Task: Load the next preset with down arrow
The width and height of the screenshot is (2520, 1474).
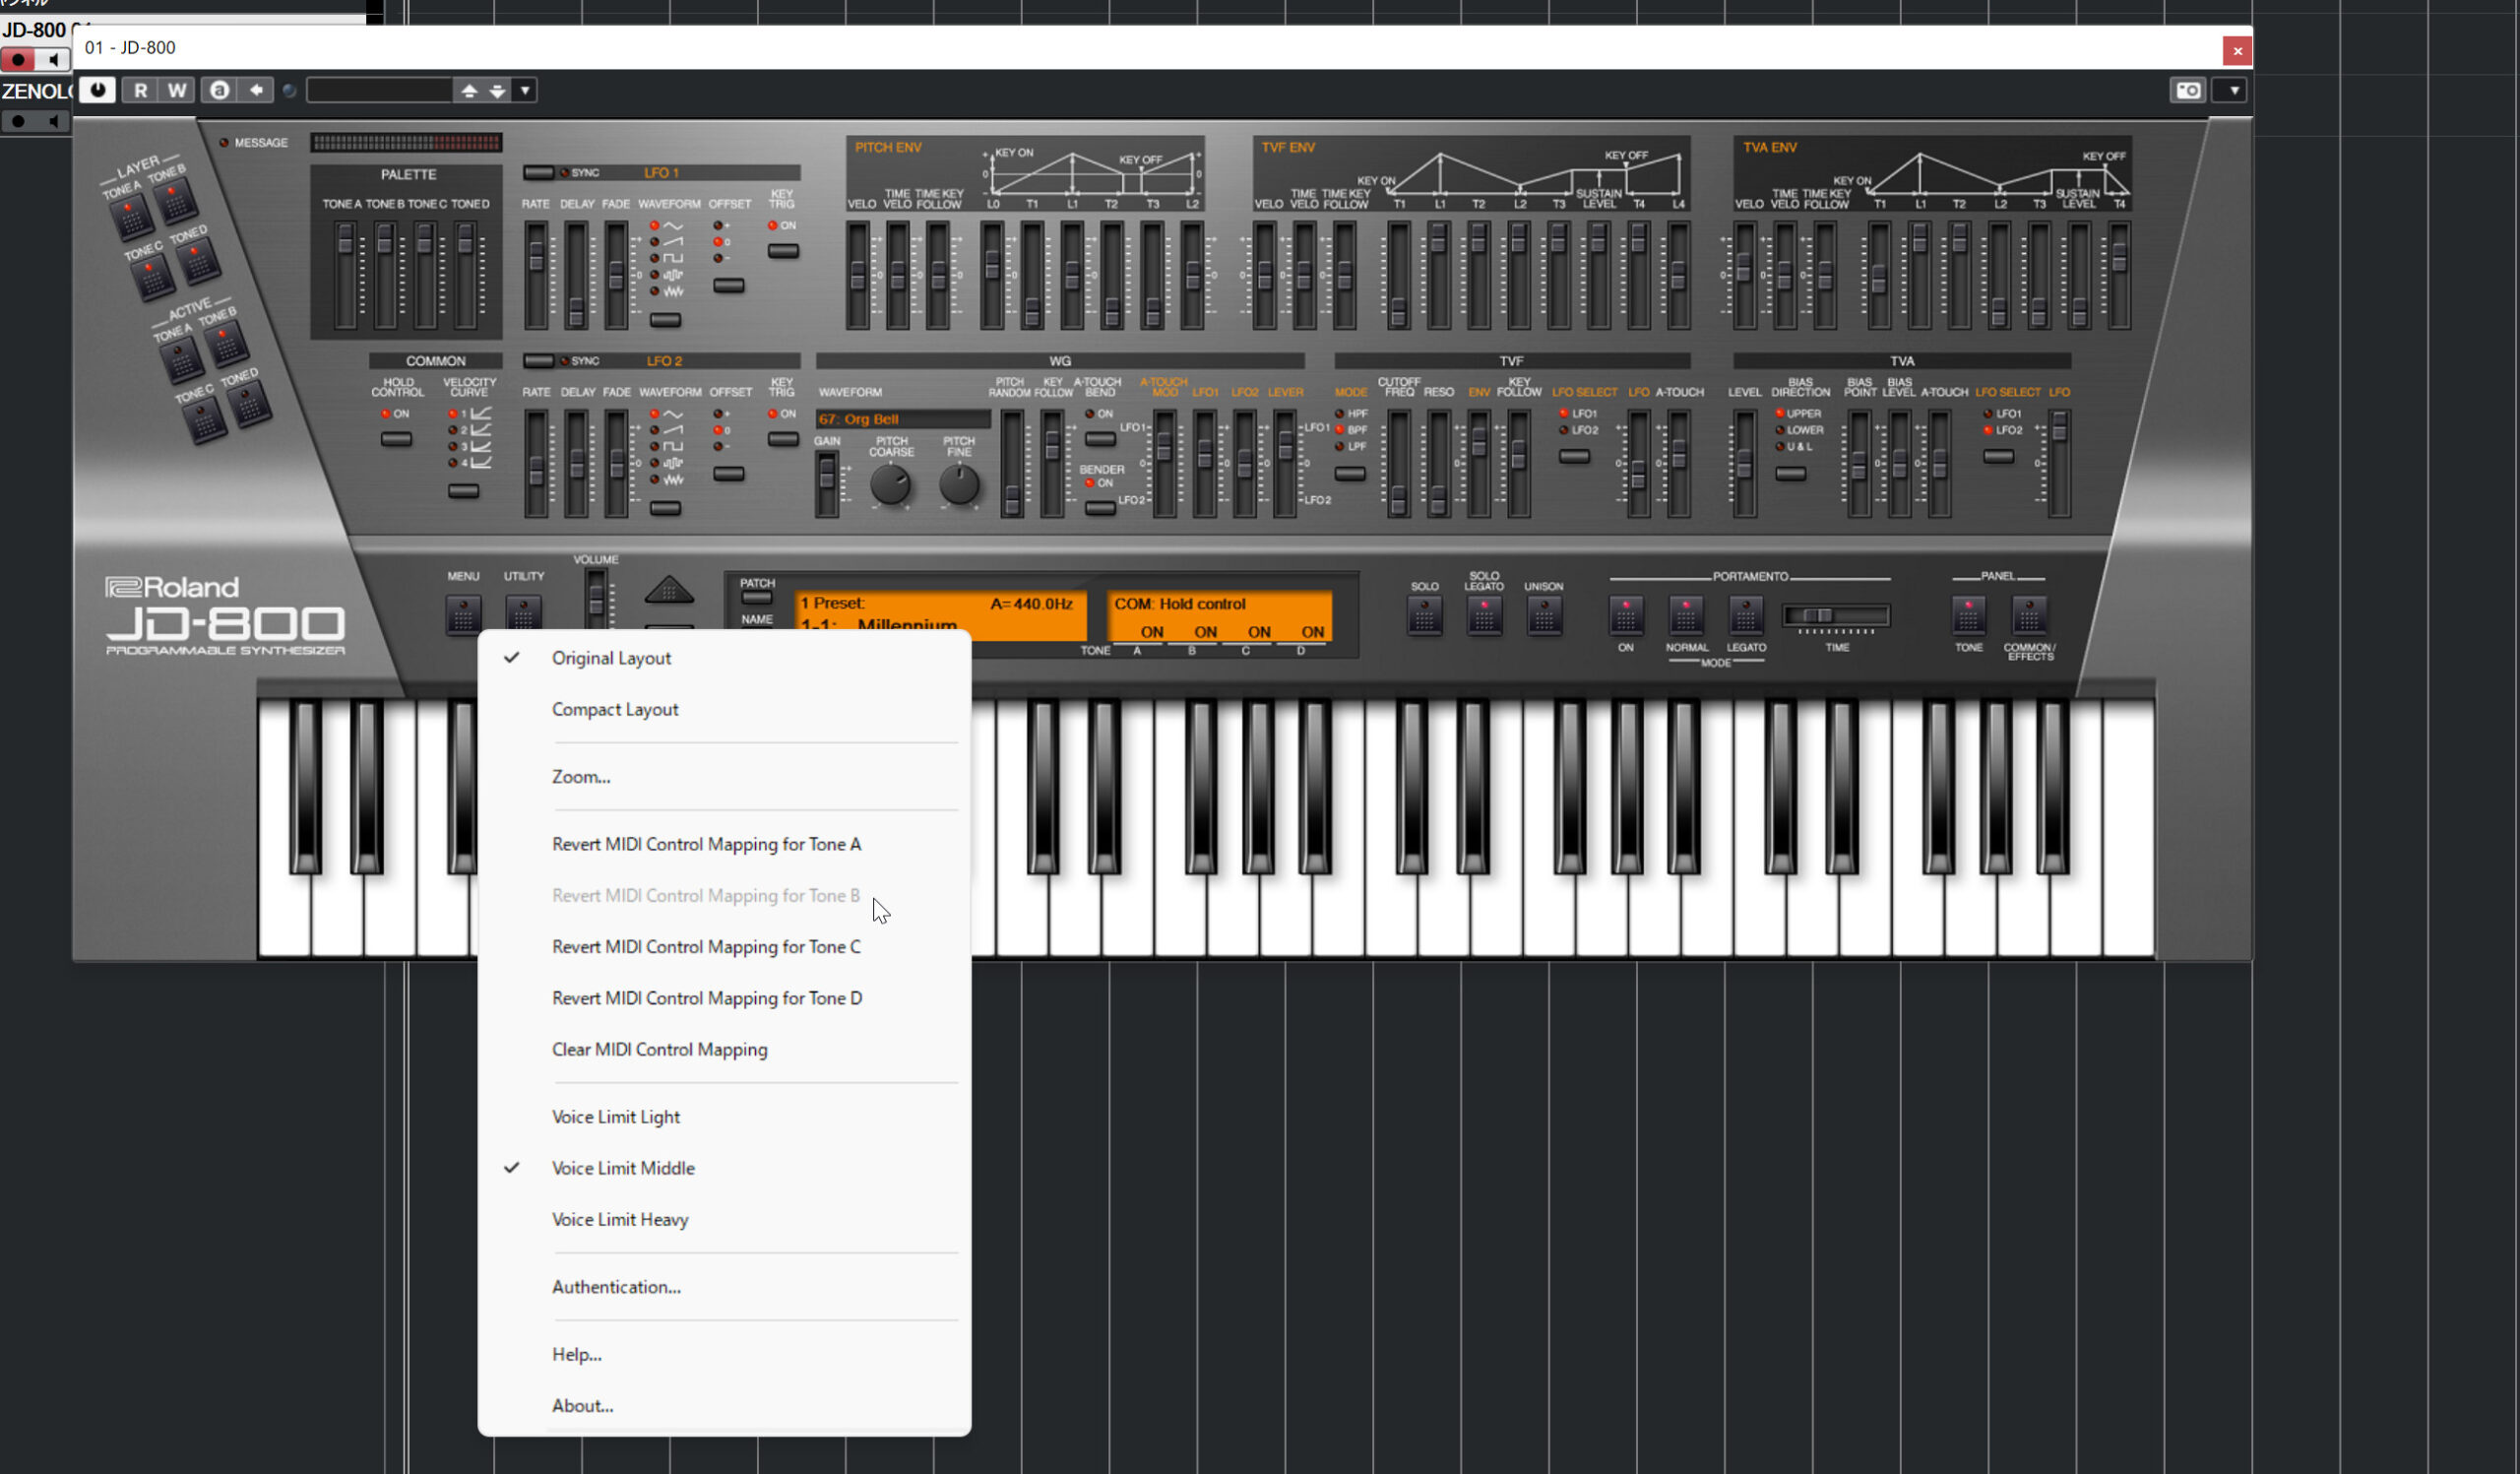Action: 497,91
